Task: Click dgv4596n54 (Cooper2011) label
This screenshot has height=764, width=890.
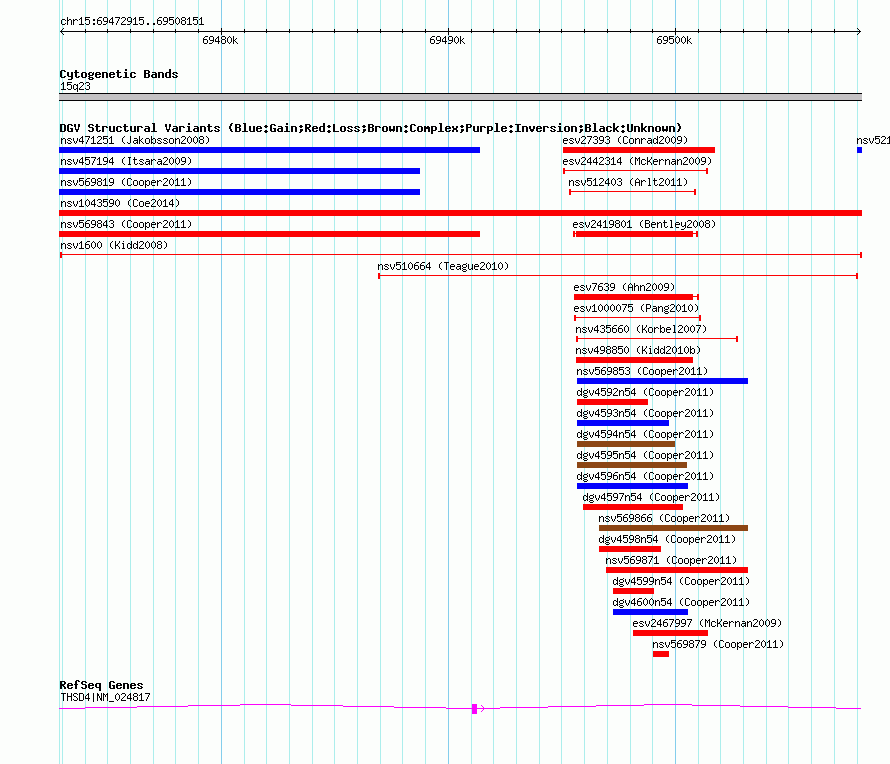Action: [x=645, y=476]
